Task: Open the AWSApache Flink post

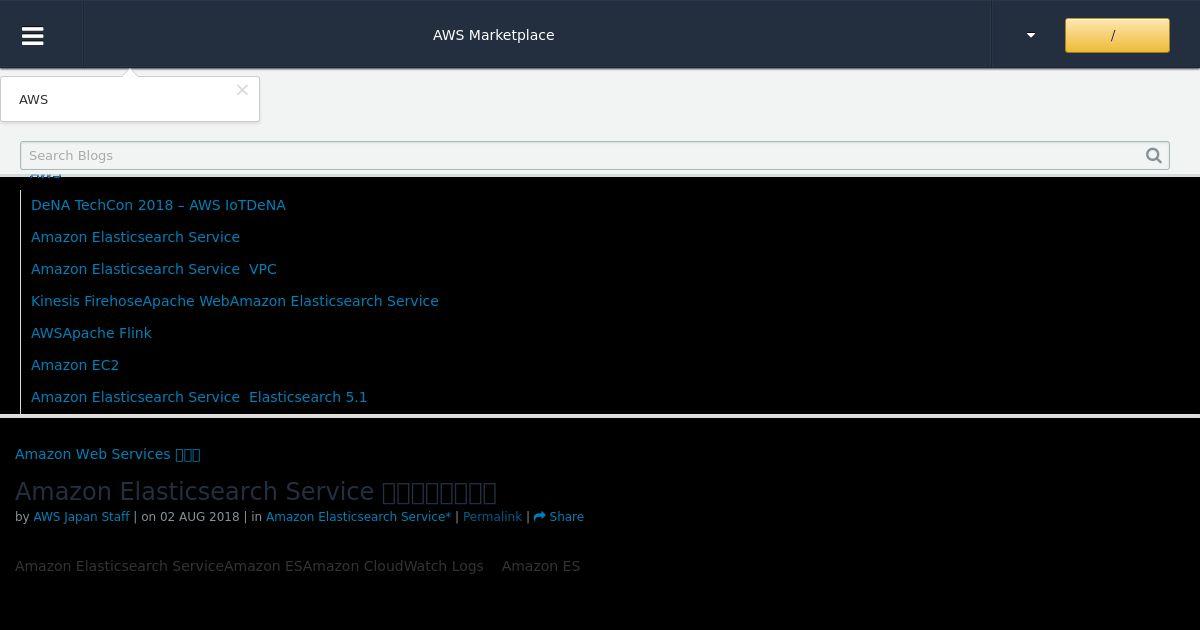Action: pos(91,333)
